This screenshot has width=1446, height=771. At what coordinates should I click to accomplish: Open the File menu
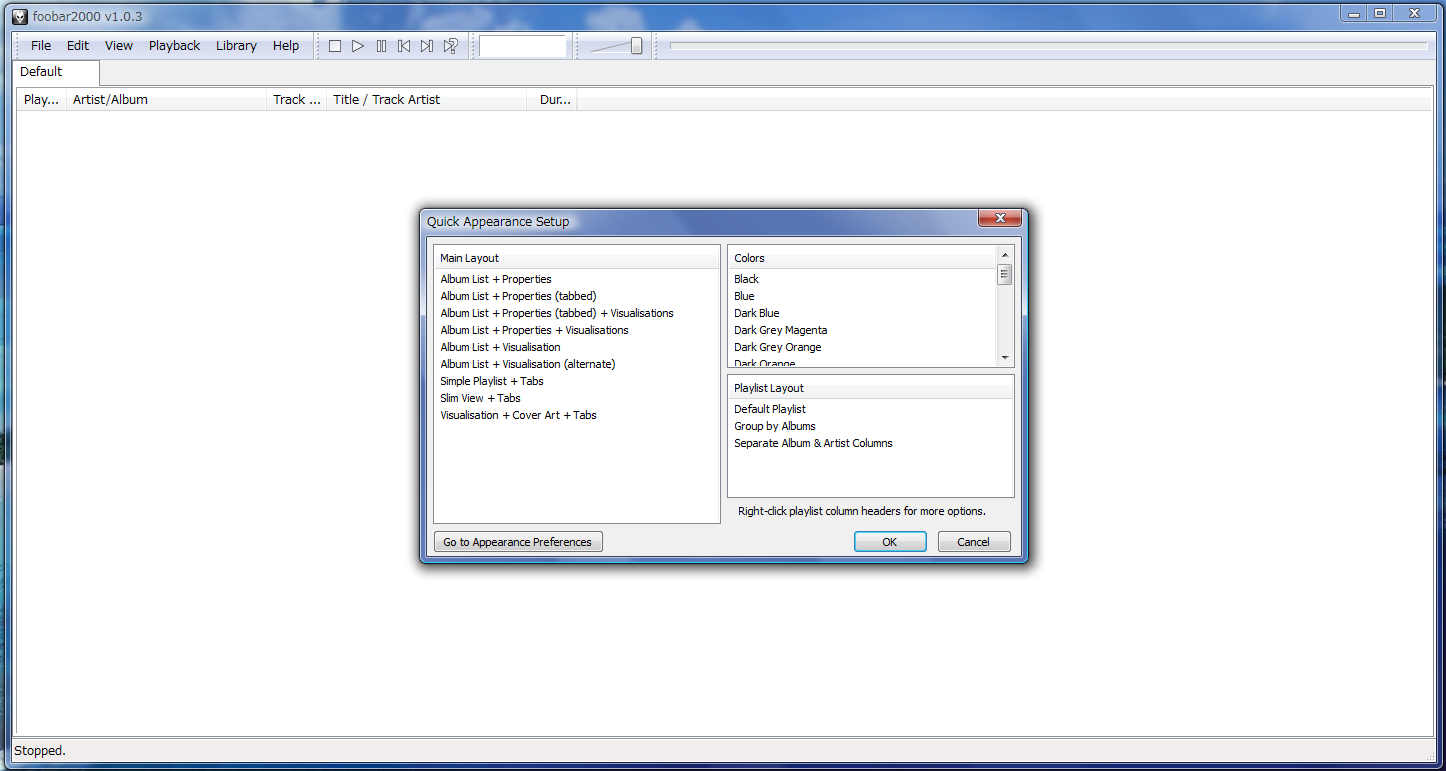click(x=41, y=46)
